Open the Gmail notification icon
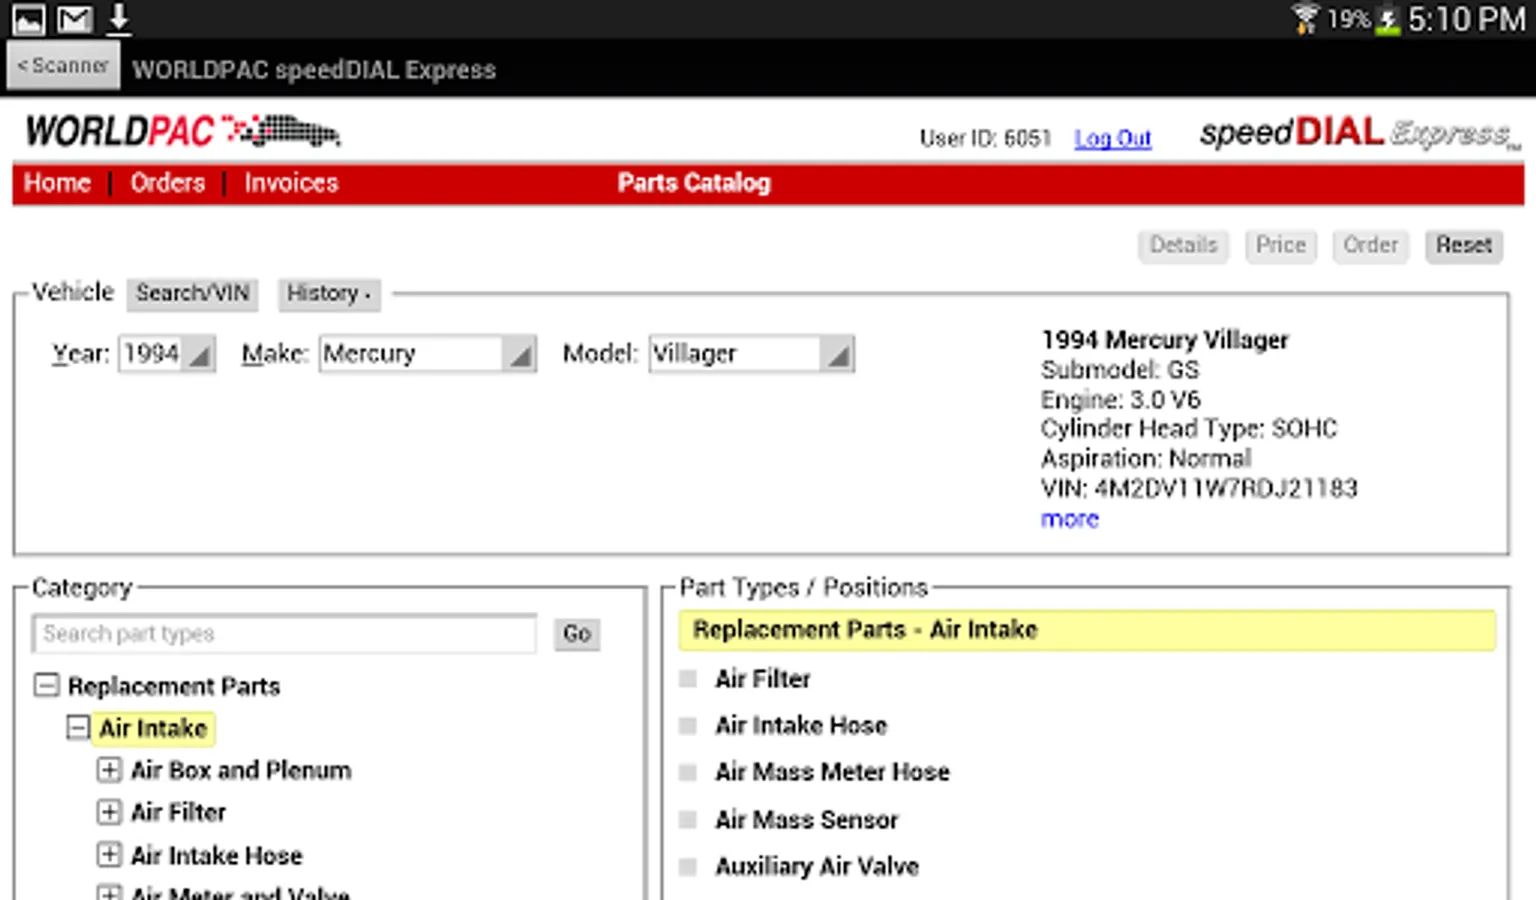Viewport: 1536px width, 900px height. tap(74, 18)
